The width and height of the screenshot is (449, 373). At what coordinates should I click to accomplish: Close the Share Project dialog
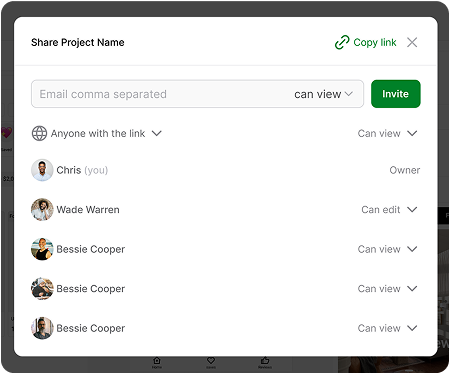click(x=412, y=42)
